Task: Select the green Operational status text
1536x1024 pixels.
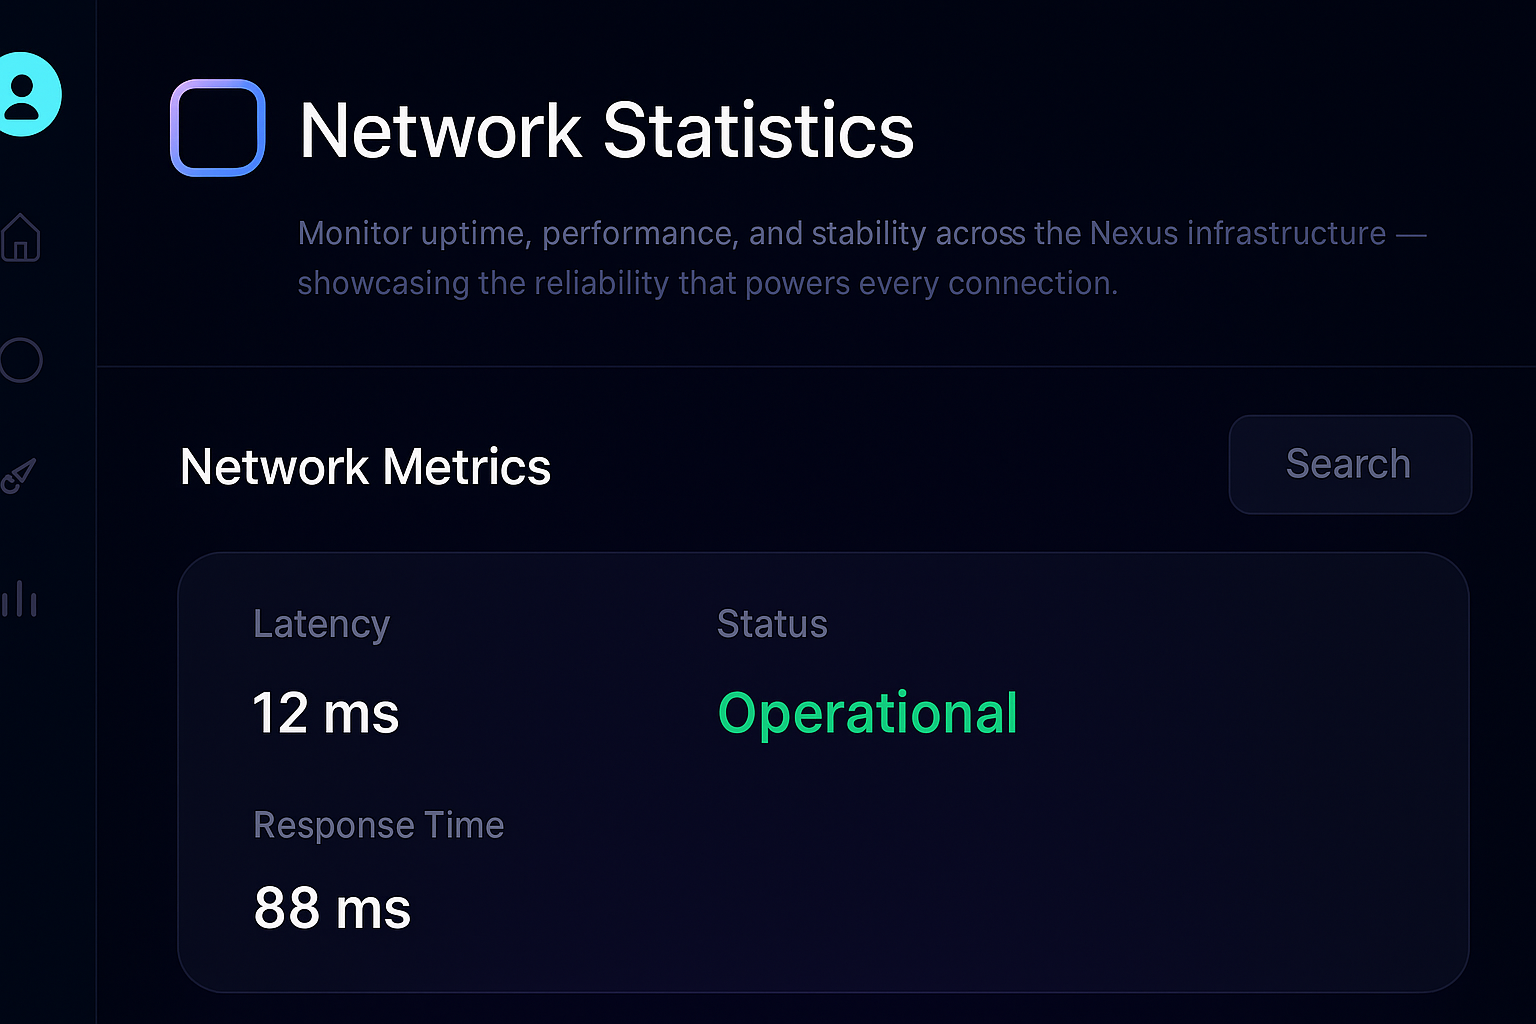Action: [x=867, y=712]
